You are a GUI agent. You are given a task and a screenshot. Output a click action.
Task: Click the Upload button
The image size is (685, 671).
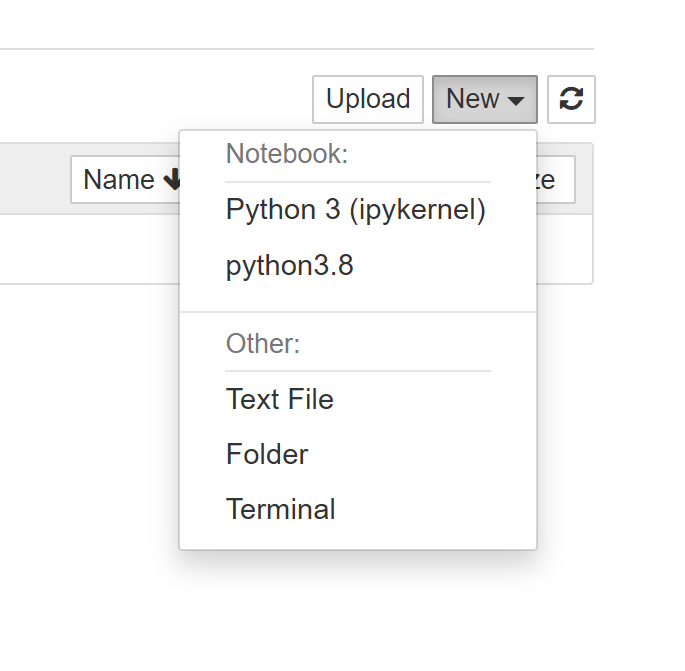point(368,99)
